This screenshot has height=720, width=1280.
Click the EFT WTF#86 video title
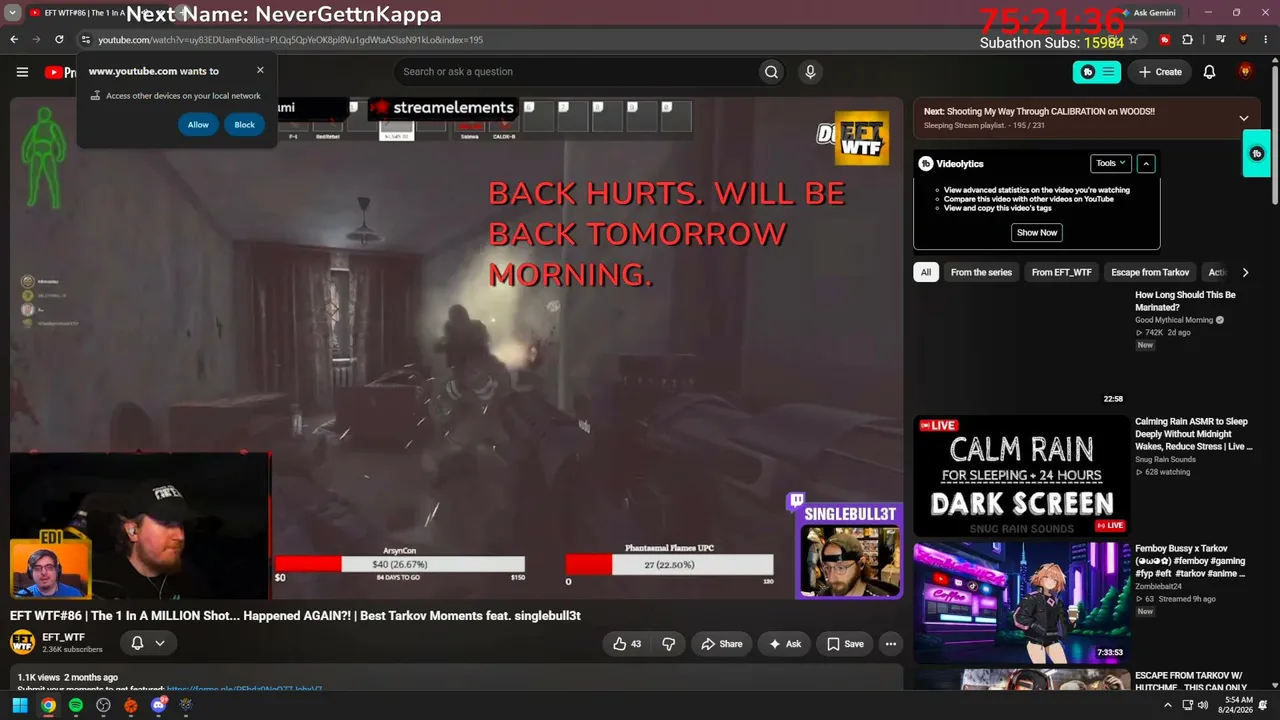pyautogui.click(x=295, y=616)
